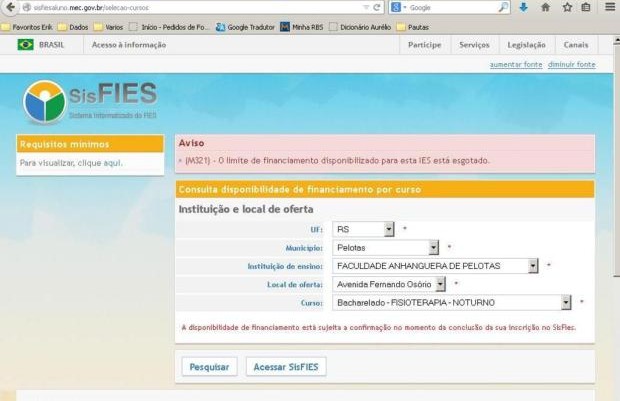Viewport: 620px width, 401px height.
Task: Click the Pesquisar button
Action: click(210, 367)
